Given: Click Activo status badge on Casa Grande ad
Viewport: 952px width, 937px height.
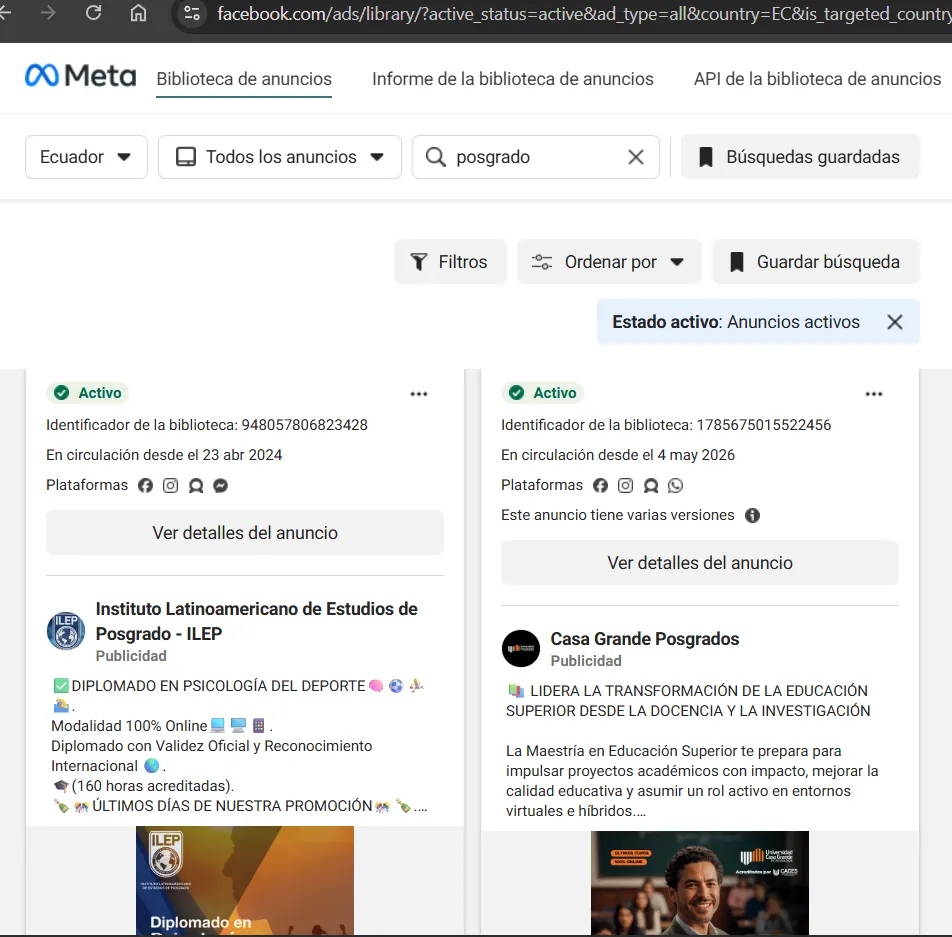Looking at the screenshot, I should pyautogui.click(x=543, y=393).
